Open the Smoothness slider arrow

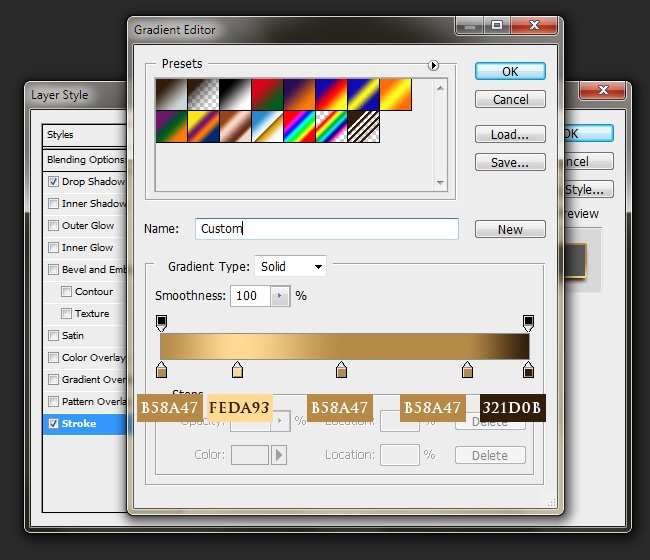280,296
